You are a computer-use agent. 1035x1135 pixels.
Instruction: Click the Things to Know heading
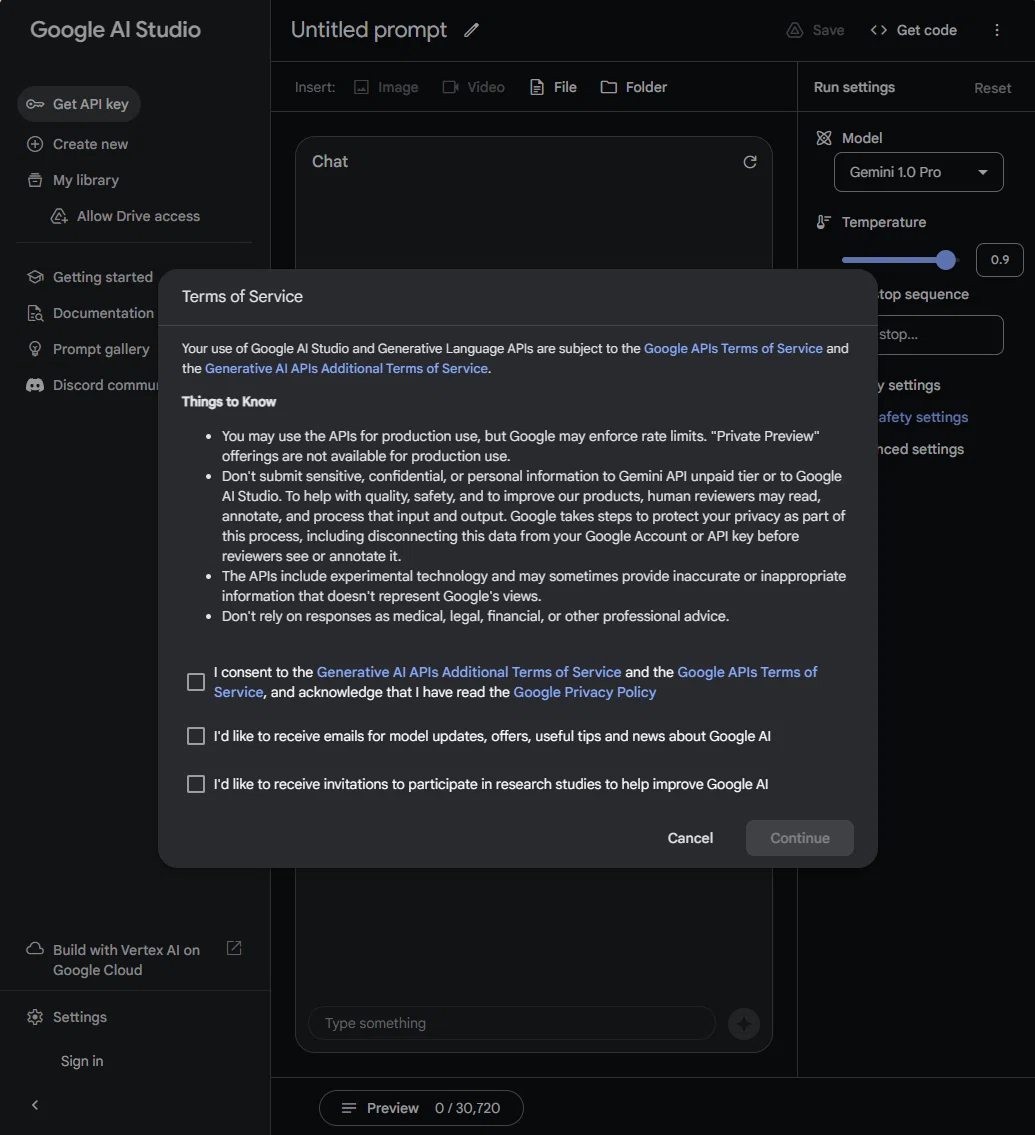(x=229, y=402)
